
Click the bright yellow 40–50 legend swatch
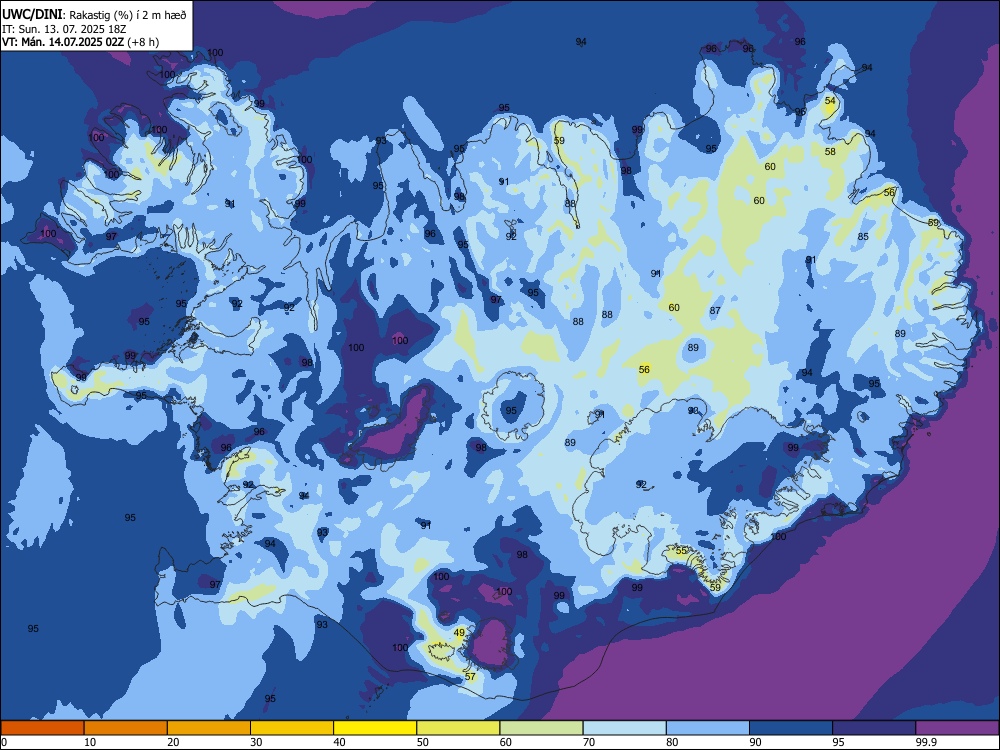375,728
